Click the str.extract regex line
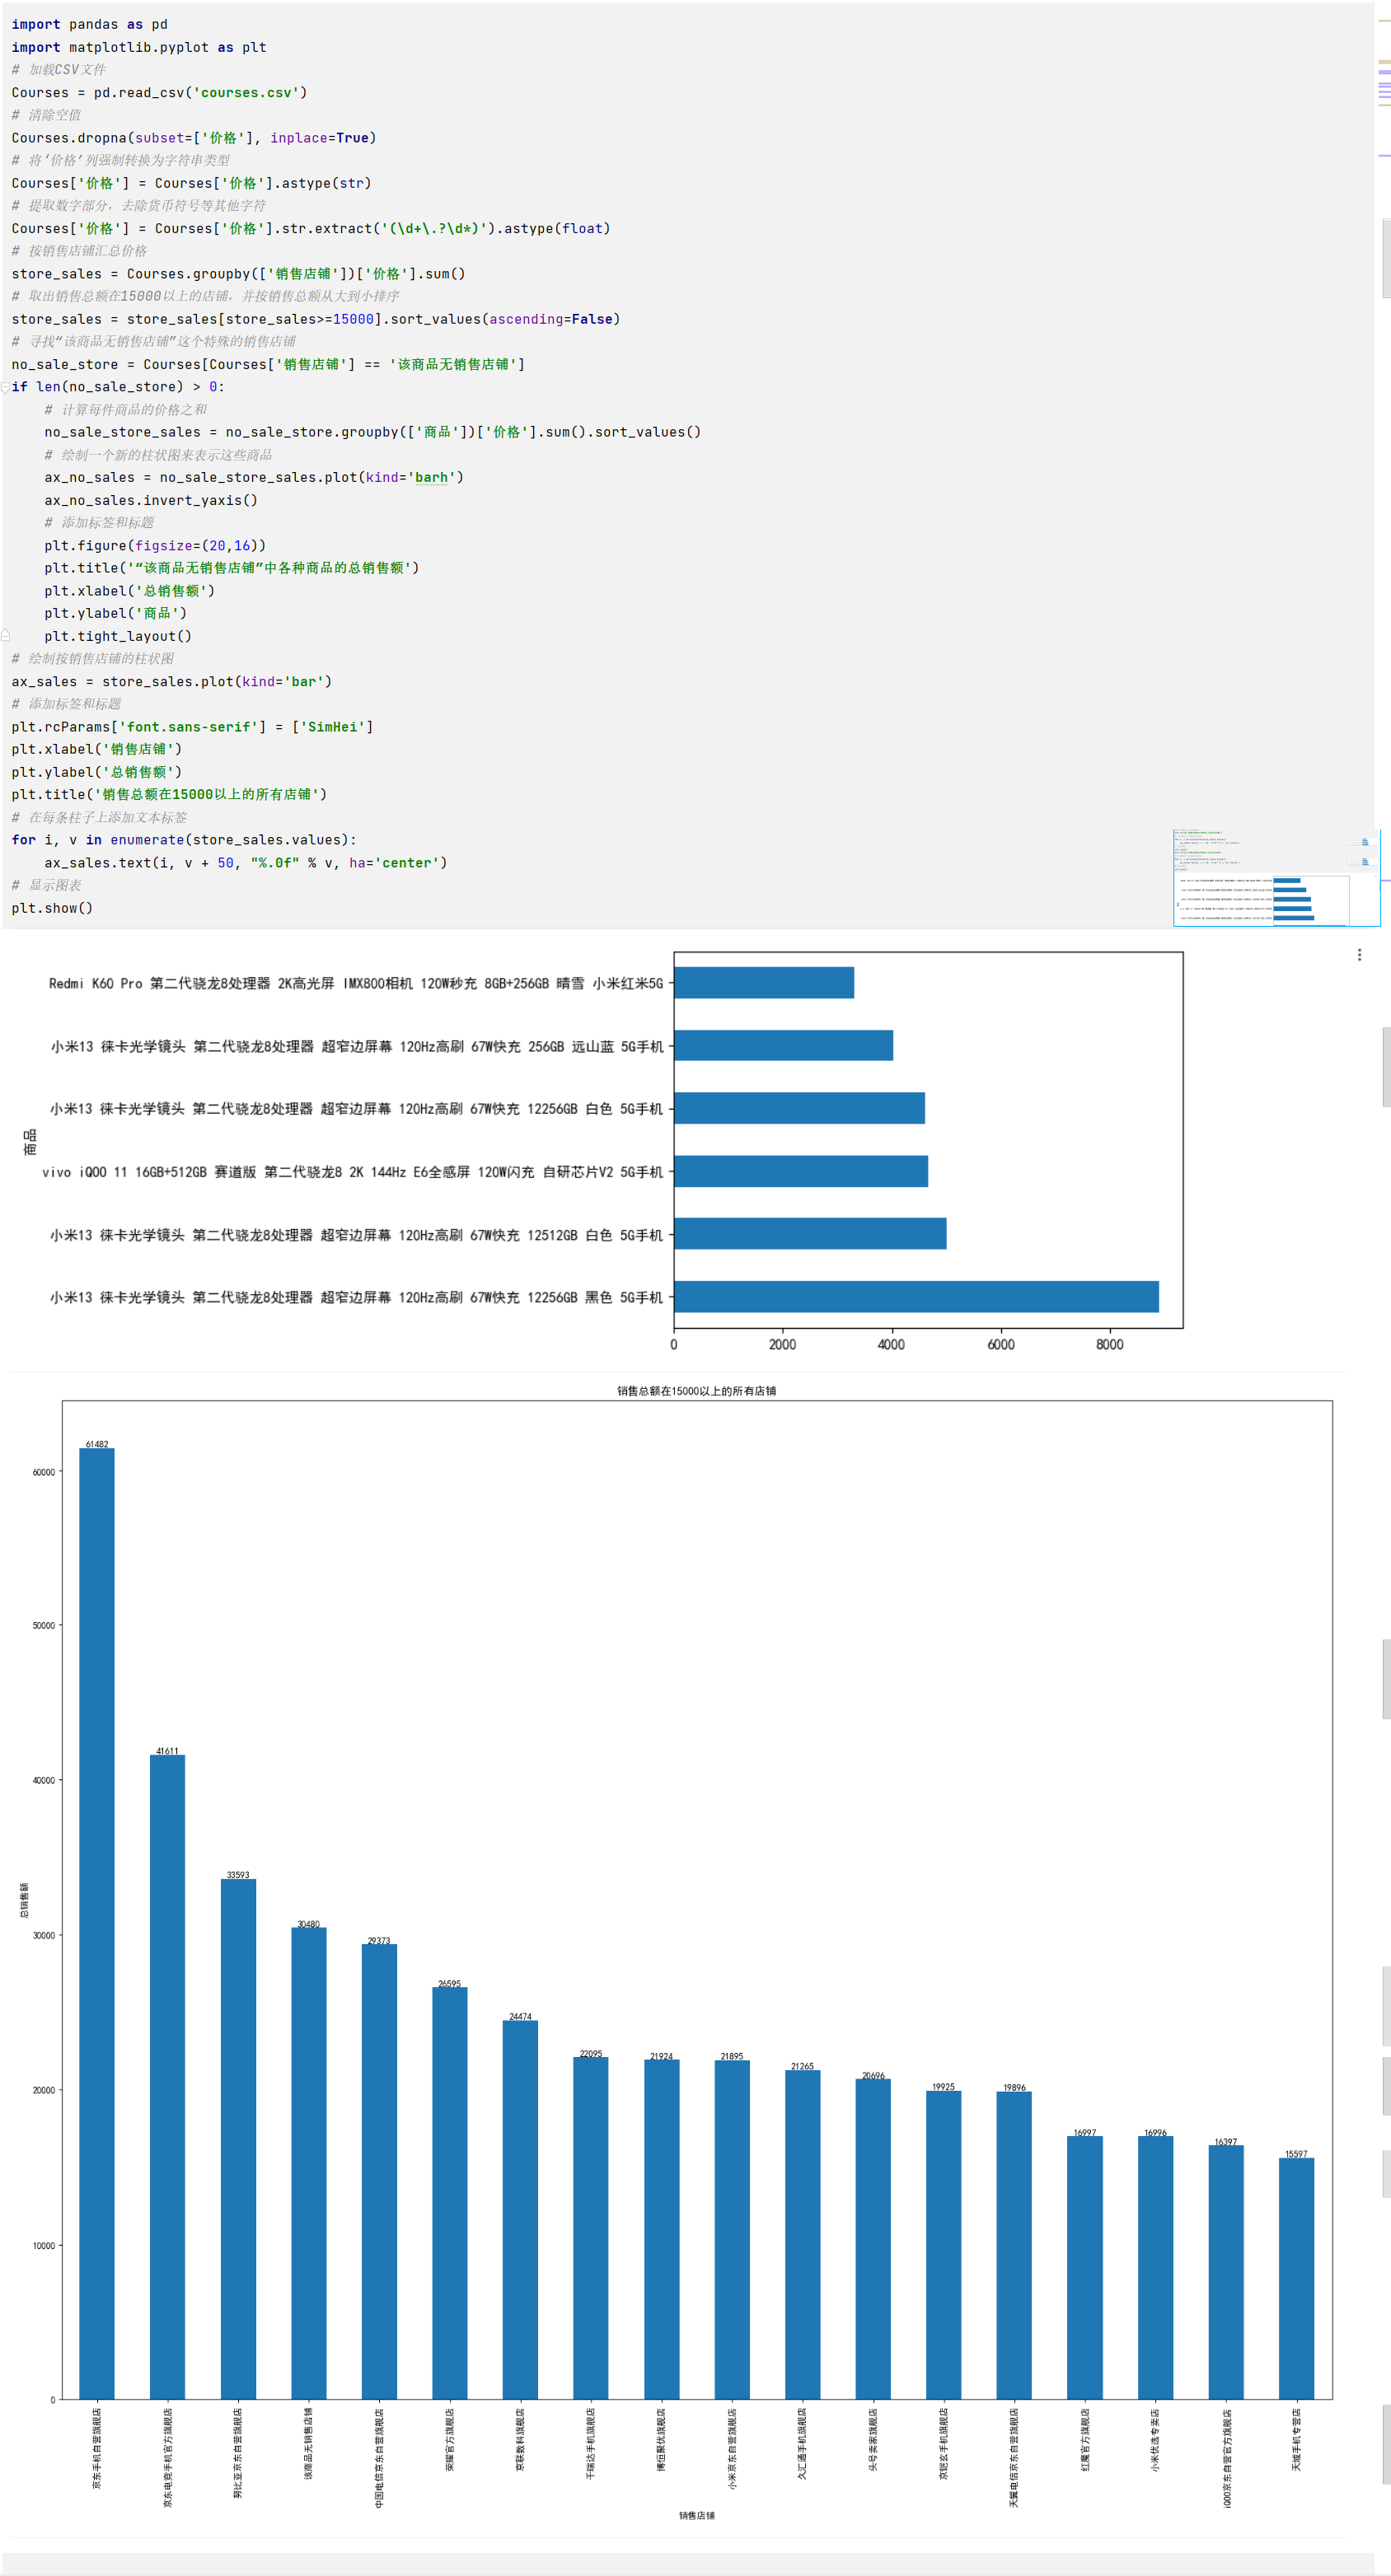This screenshot has height=2576, width=1391. click(311, 228)
